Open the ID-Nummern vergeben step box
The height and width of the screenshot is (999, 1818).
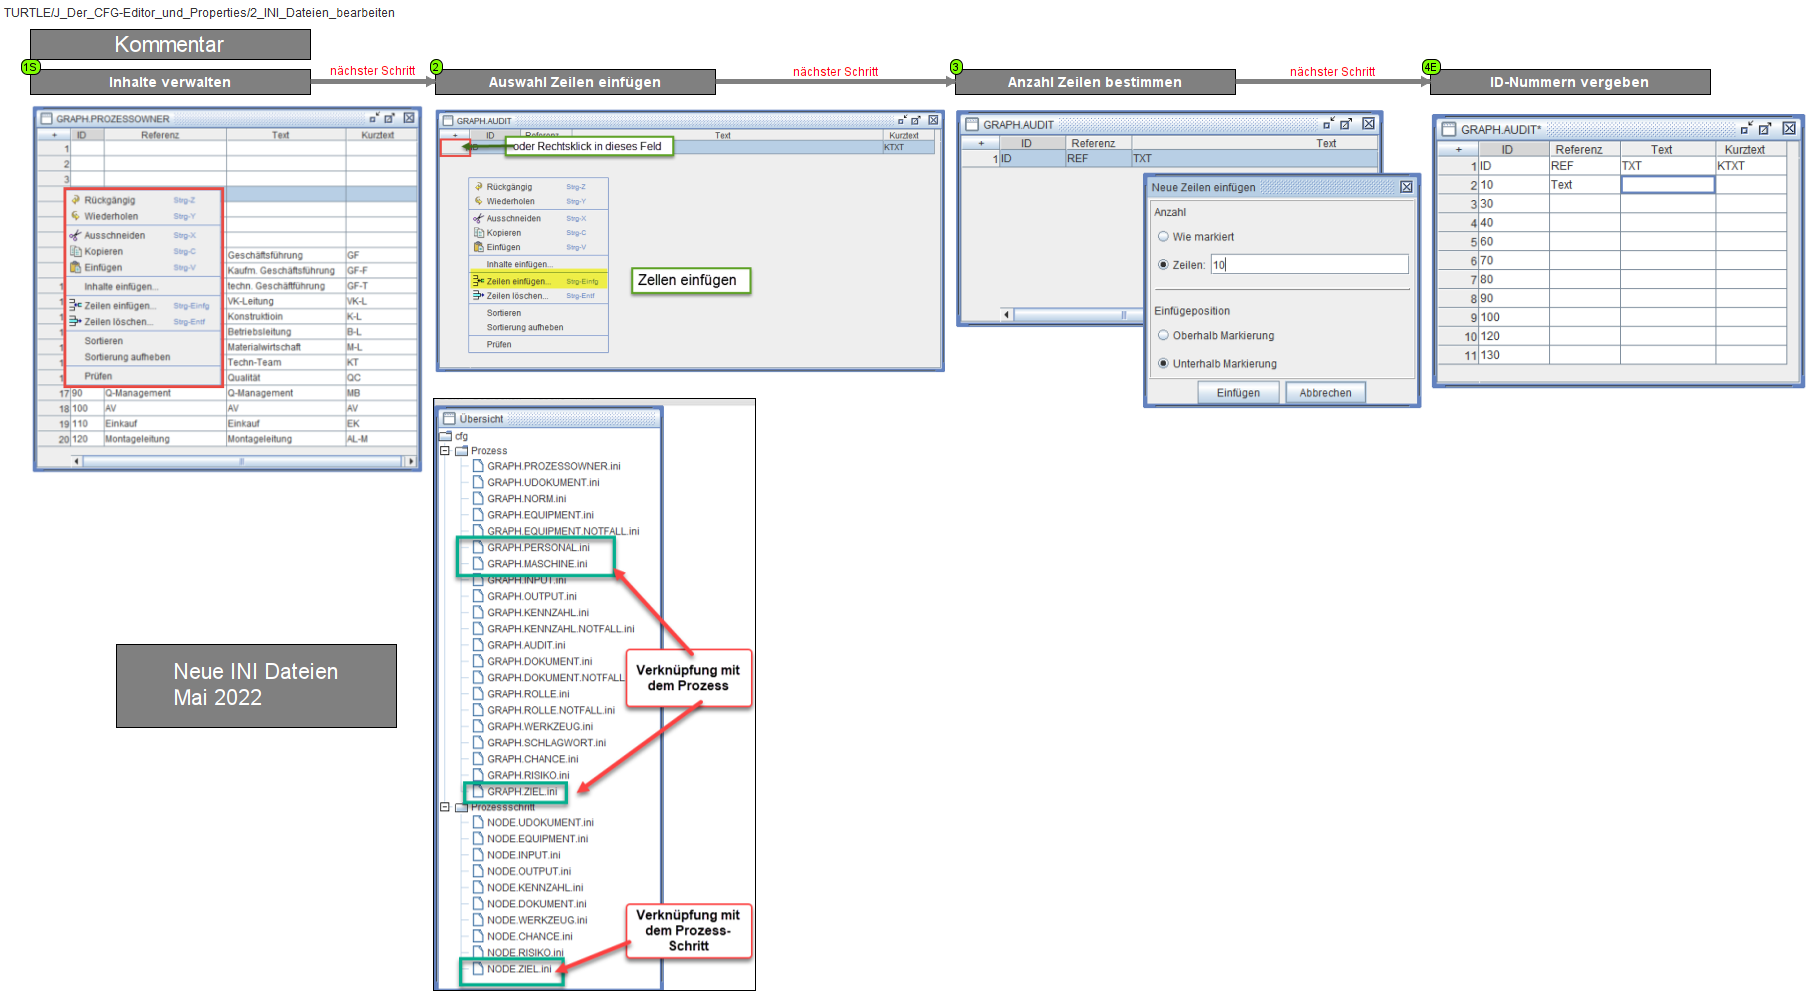pos(1570,82)
